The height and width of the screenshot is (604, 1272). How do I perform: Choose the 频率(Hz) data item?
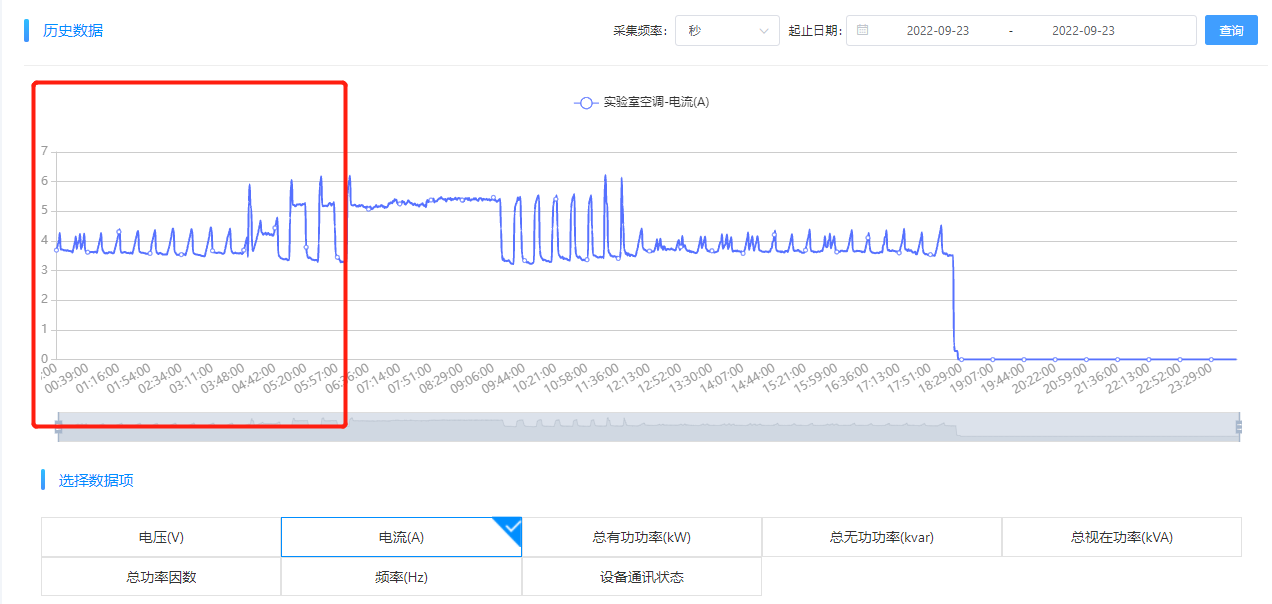pyautogui.click(x=401, y=577)
